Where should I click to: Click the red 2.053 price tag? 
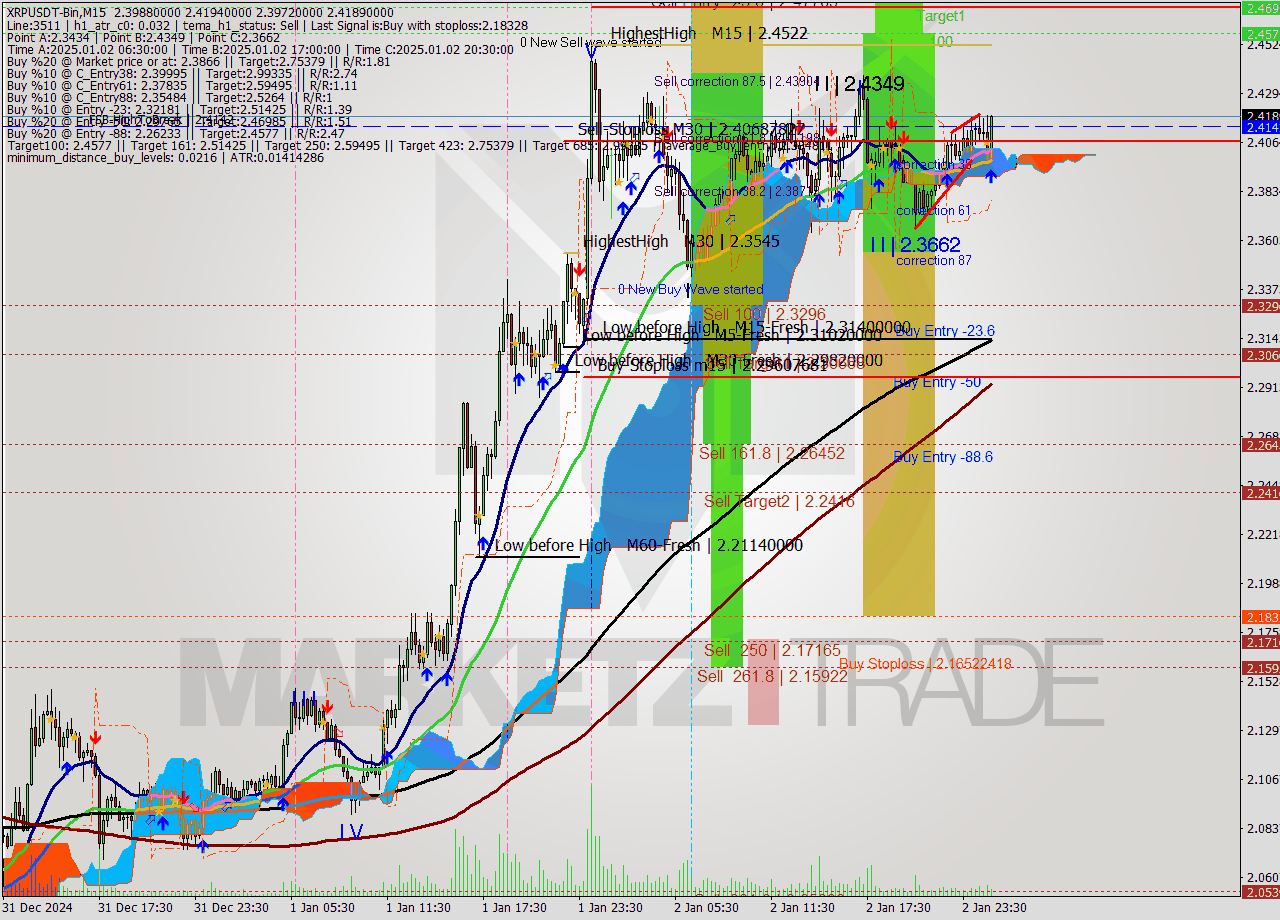[x=1260, y=892]
